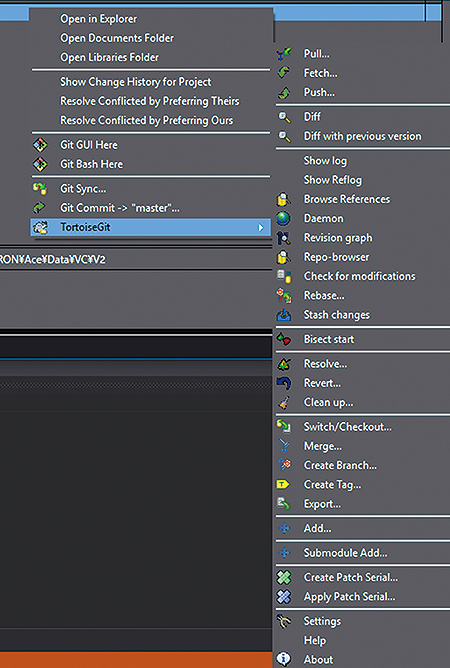Click the Git Sync icon
Screen dimensions: 450x668
[40, 188]
